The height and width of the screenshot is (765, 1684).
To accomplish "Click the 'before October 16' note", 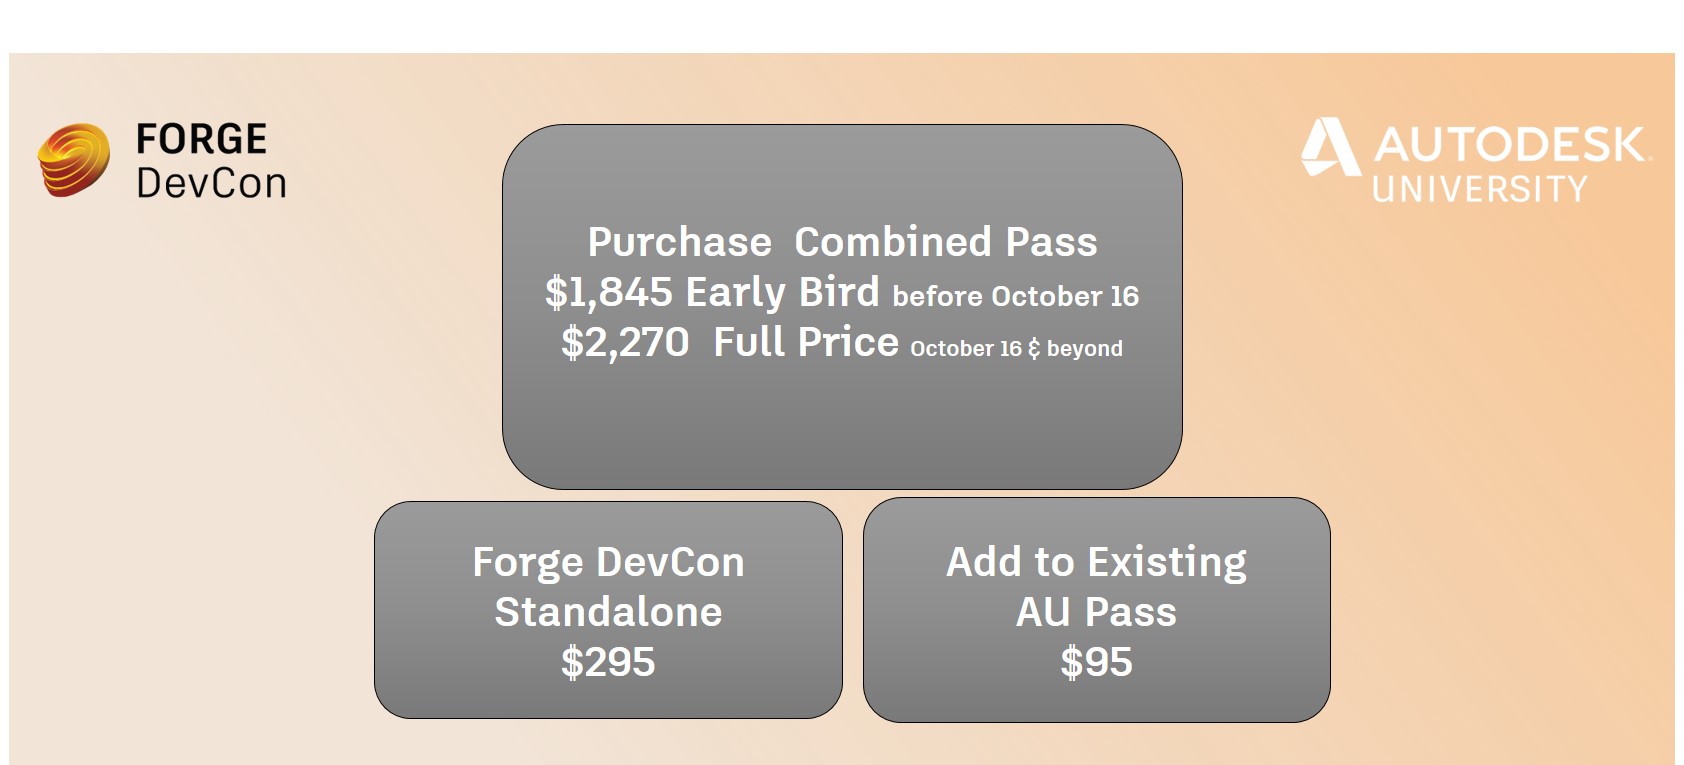I will 1016,296.
